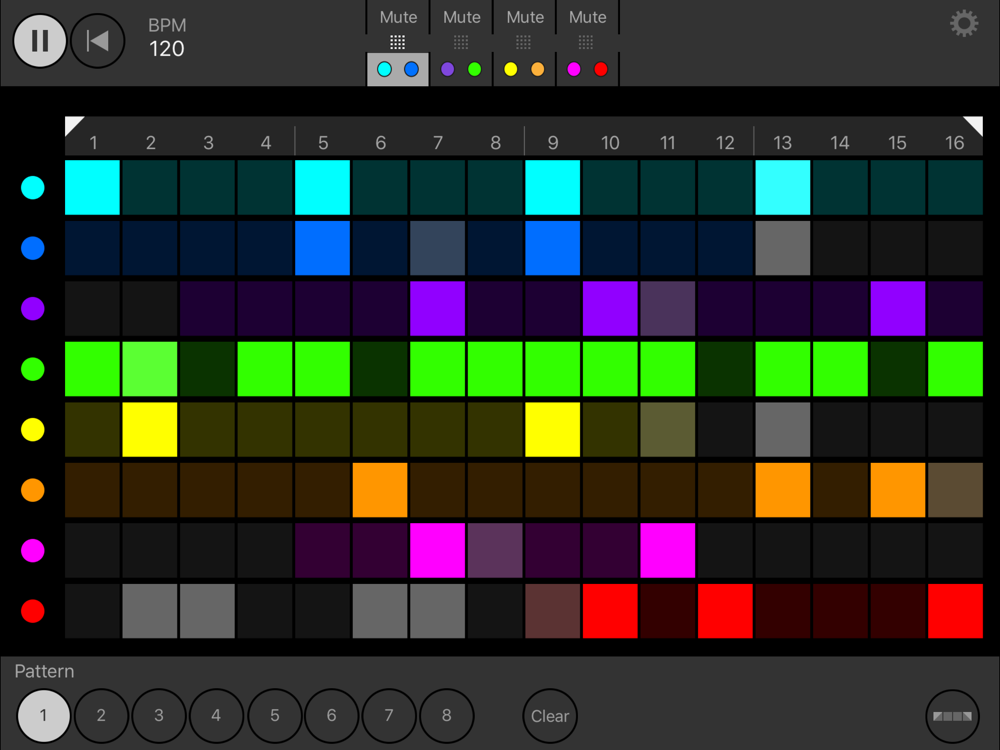Select the purple track circle icon
Viewport: 1000px width, 750px height.
click(33, 308)
